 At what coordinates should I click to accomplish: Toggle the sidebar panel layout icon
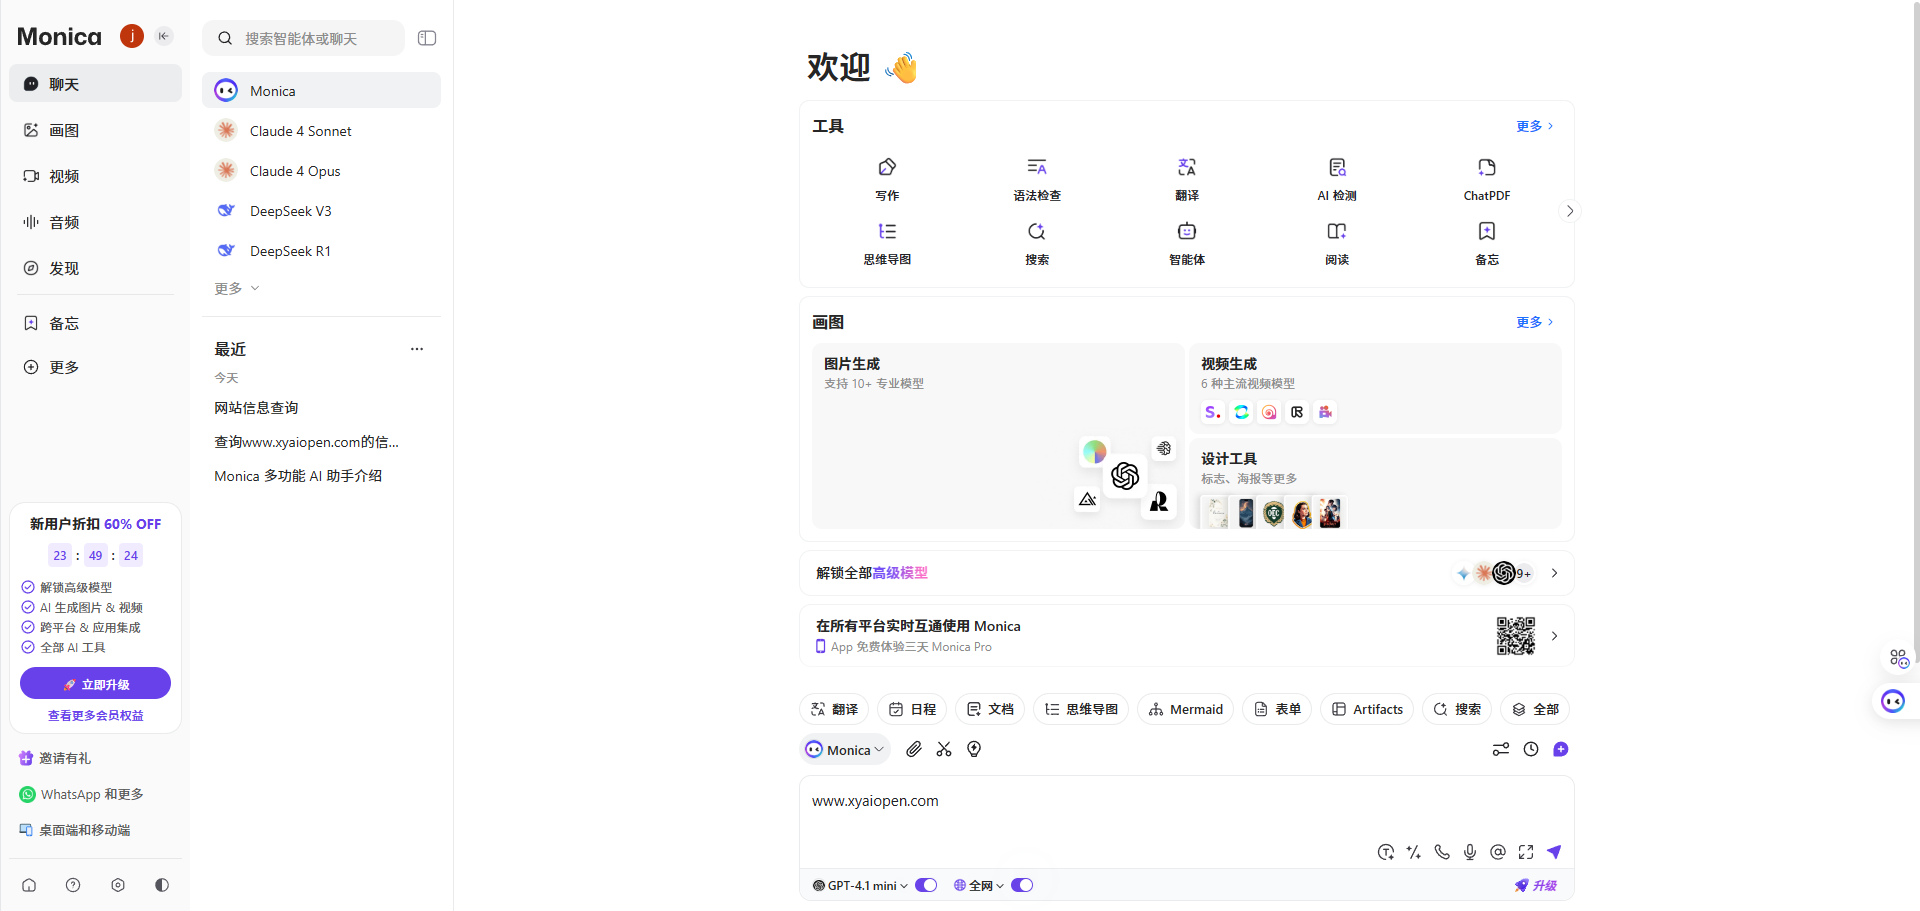tap(427, 38)
